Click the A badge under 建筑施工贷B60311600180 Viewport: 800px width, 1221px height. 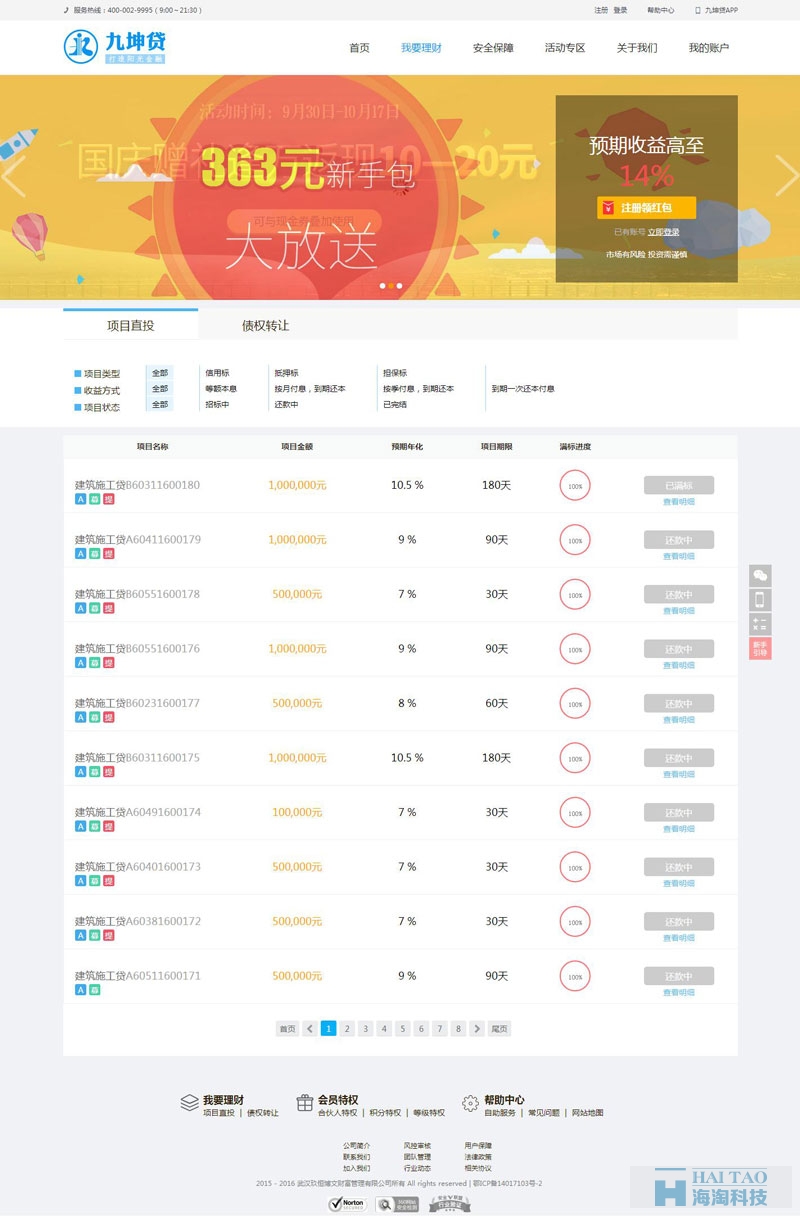pyautogui.click(x=80, y=499)
